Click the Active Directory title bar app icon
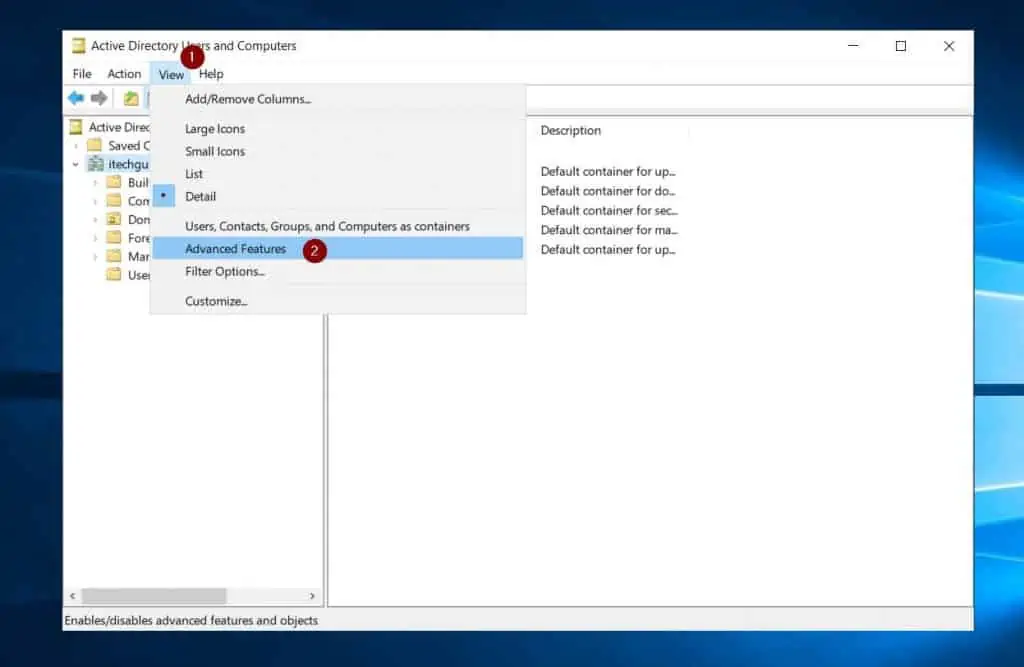Viewport: 1024px width, 667px height. (78, 46)
